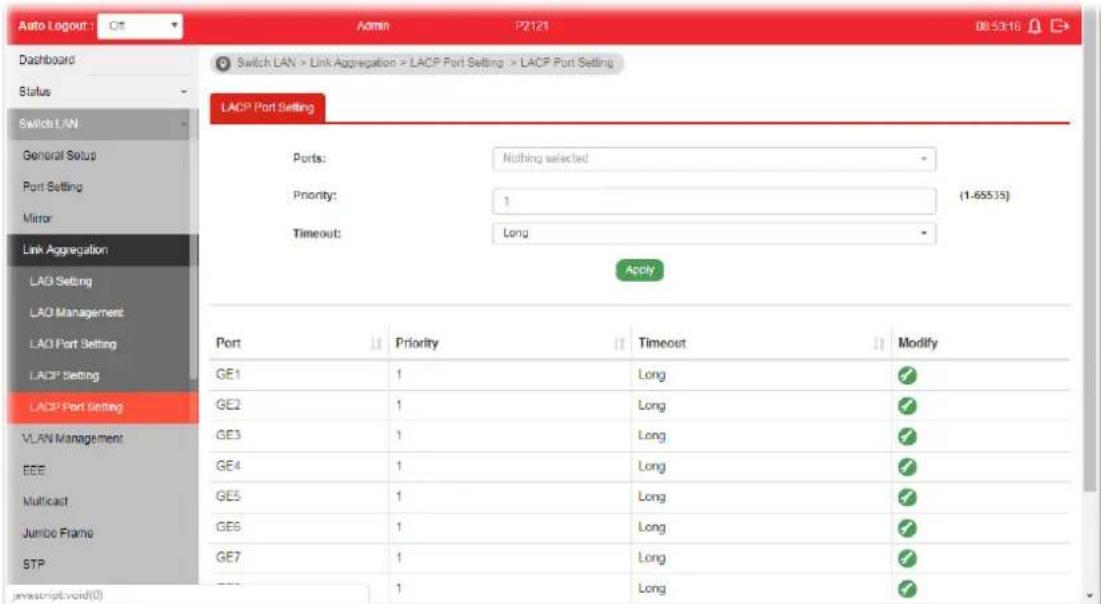Image resolution: width=1101 pixels, height=604 pixels.
Task: Click the P2121 model label
Action: click(532, 26)
